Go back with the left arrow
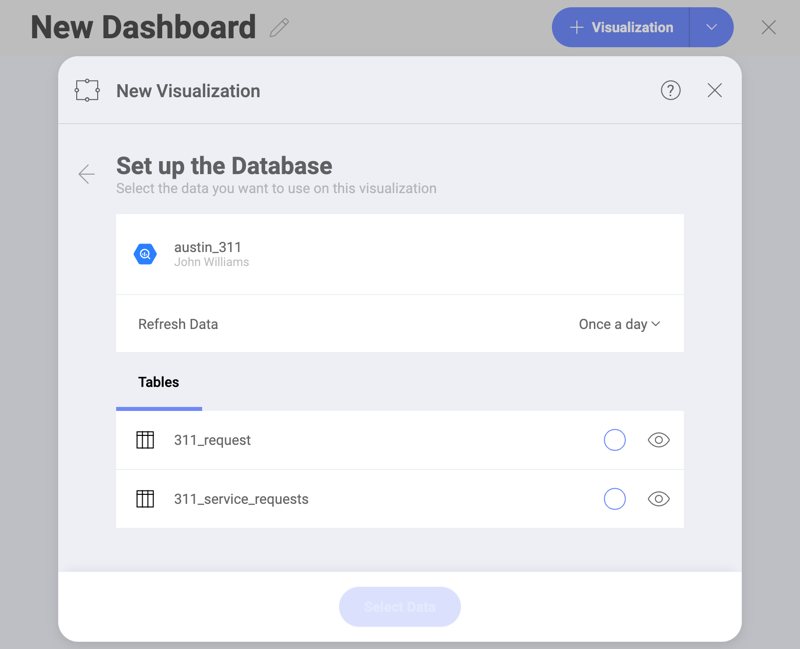The height and width of the screenshot is (649, 800). [x=87, y=174]
